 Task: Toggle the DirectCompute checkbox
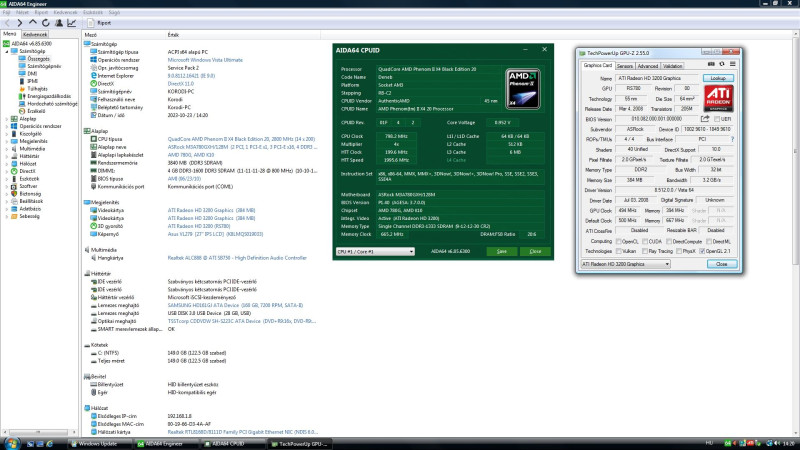coord(668,241)
